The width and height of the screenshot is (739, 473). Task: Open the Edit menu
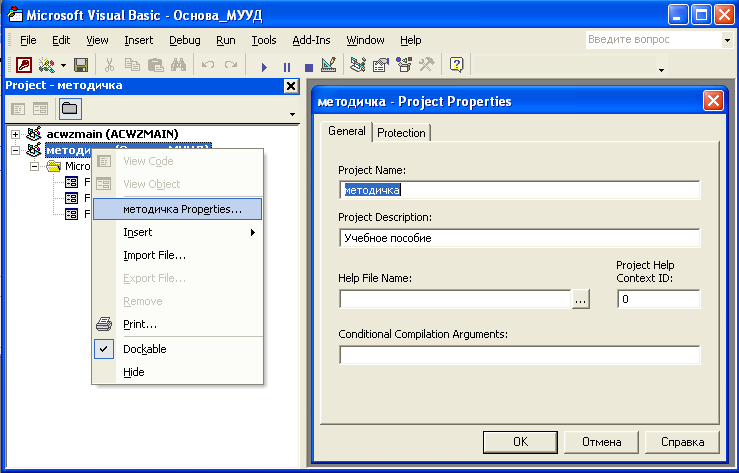coord(61,41)
